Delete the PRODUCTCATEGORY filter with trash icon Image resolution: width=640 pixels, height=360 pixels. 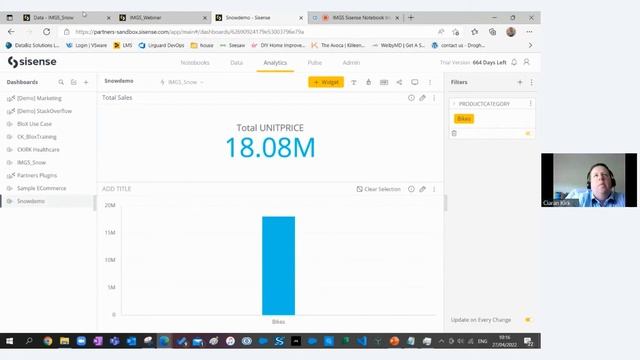[454, 133]
